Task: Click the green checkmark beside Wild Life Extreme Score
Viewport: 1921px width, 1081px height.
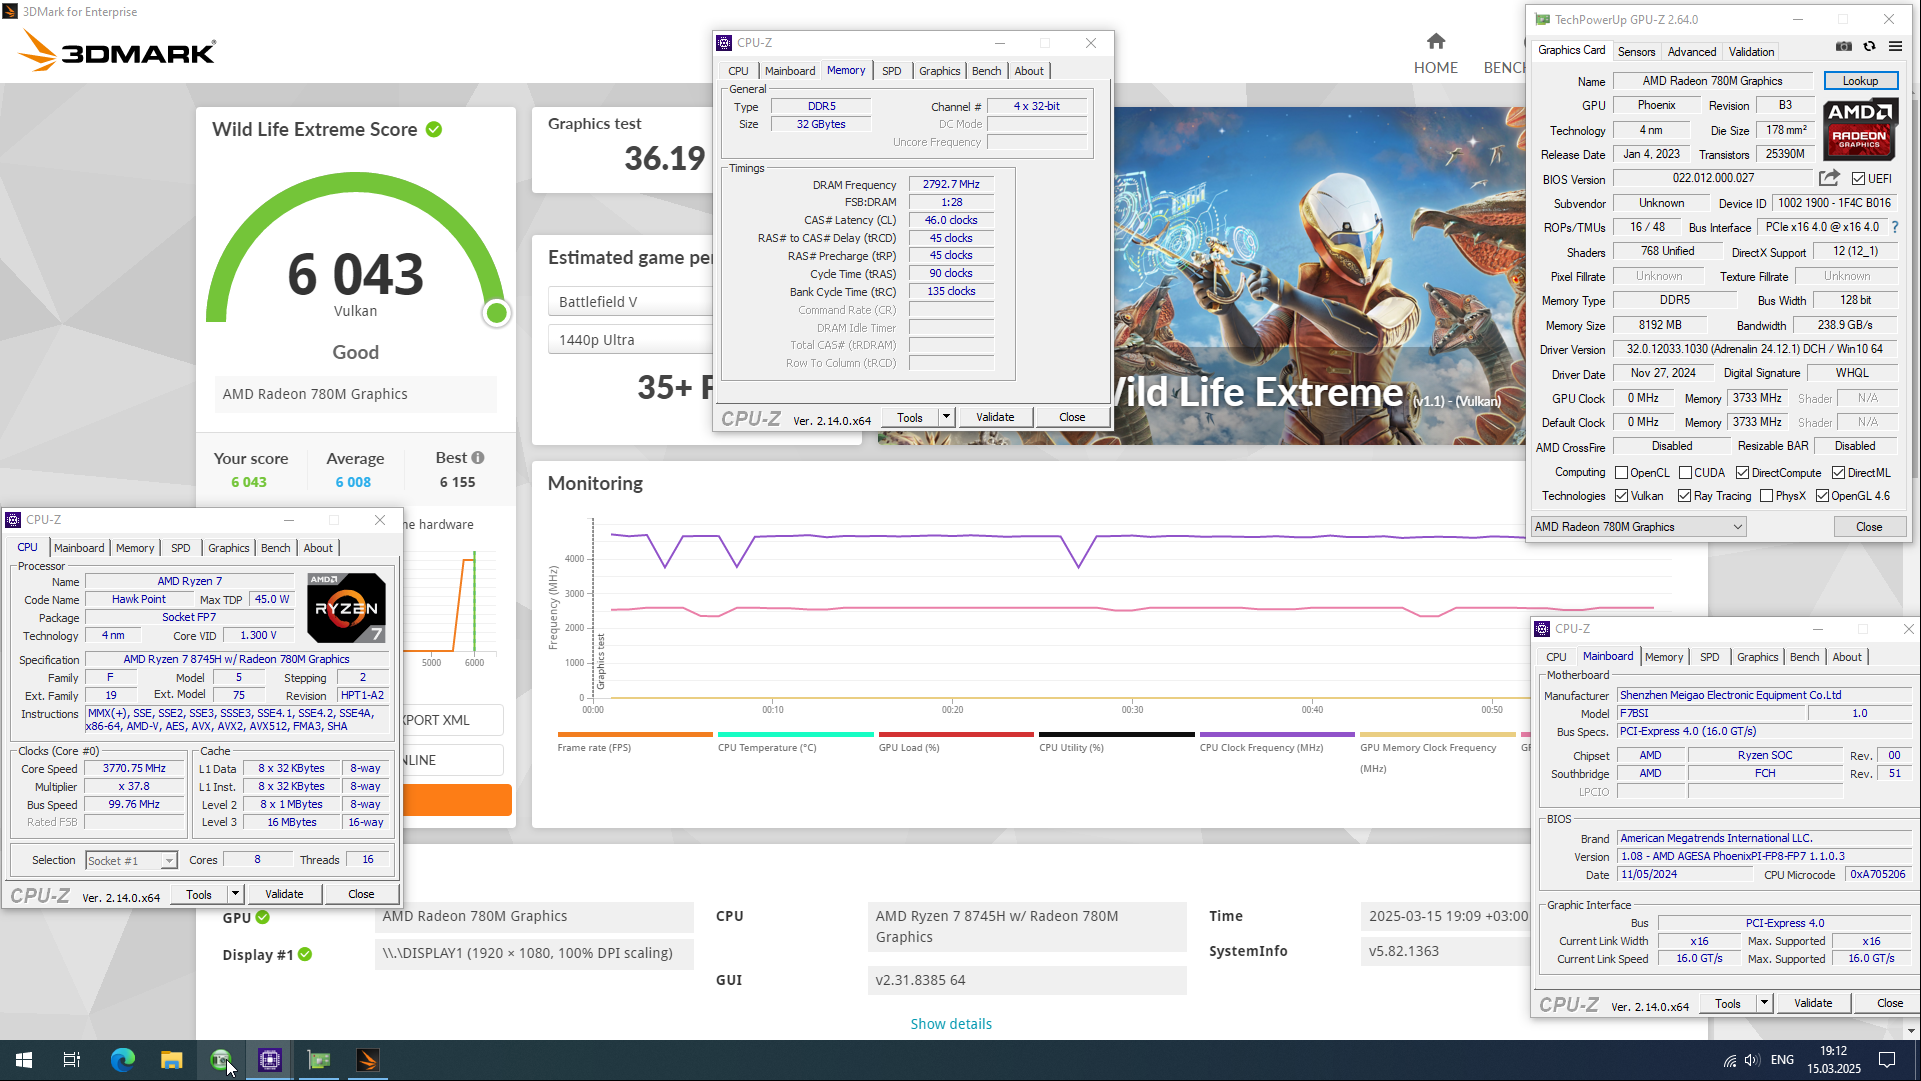Action: (434, 129)
